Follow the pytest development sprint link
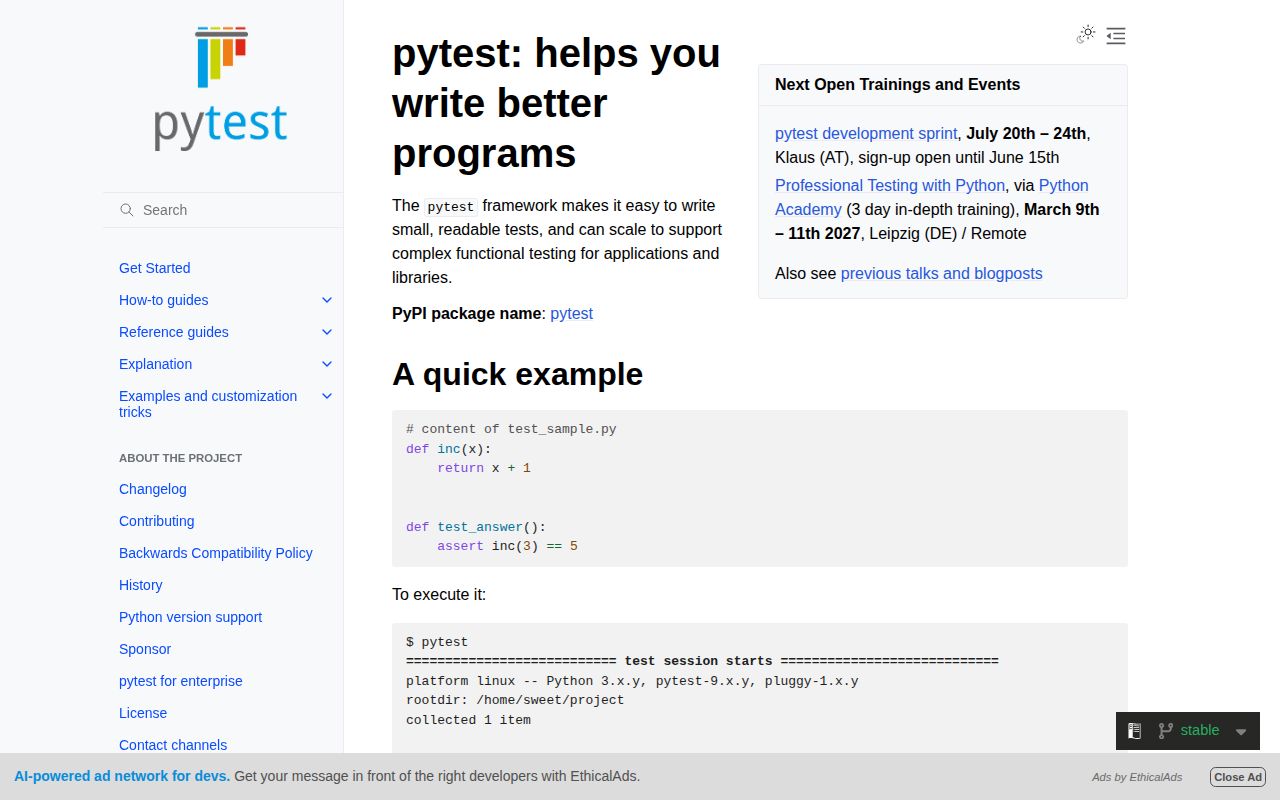This screenshot has width=1280, height=800. click(x=866, y=133)
